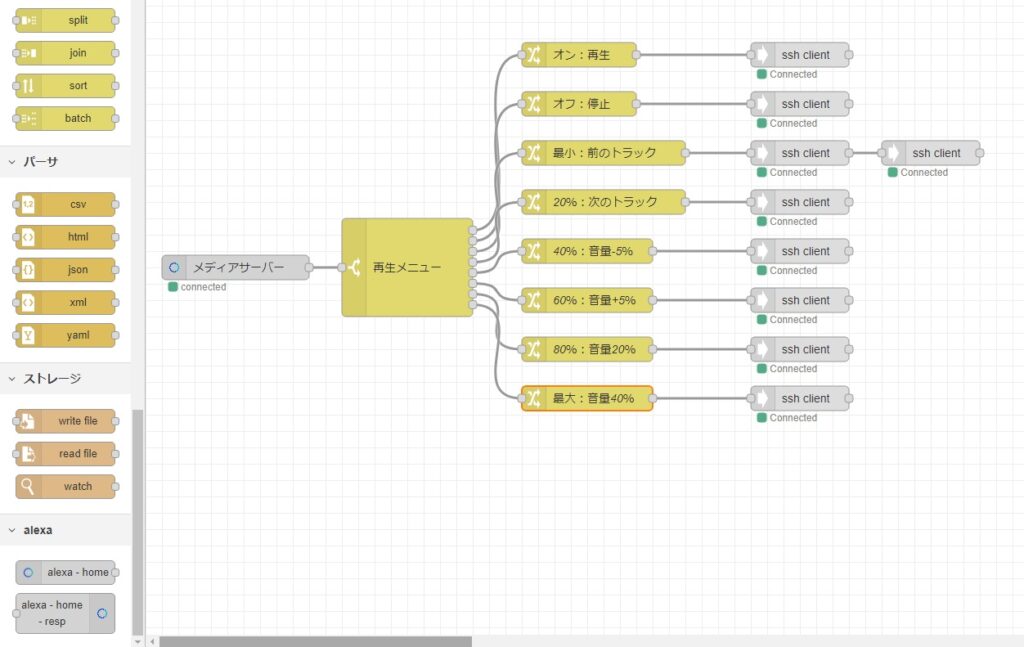This screenshot has height=647, width=1024.
Task: Click the palette vertical scrollbar
Action: pyautogui.click(x=137, y=522)
